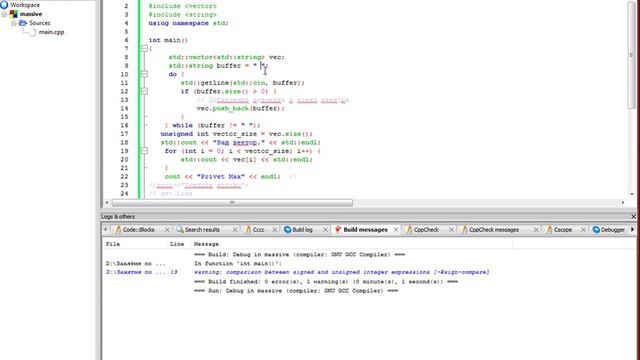640x360 pixels.
Task: Open the CppCheck messages tab
Action: [x=493, y=230]
